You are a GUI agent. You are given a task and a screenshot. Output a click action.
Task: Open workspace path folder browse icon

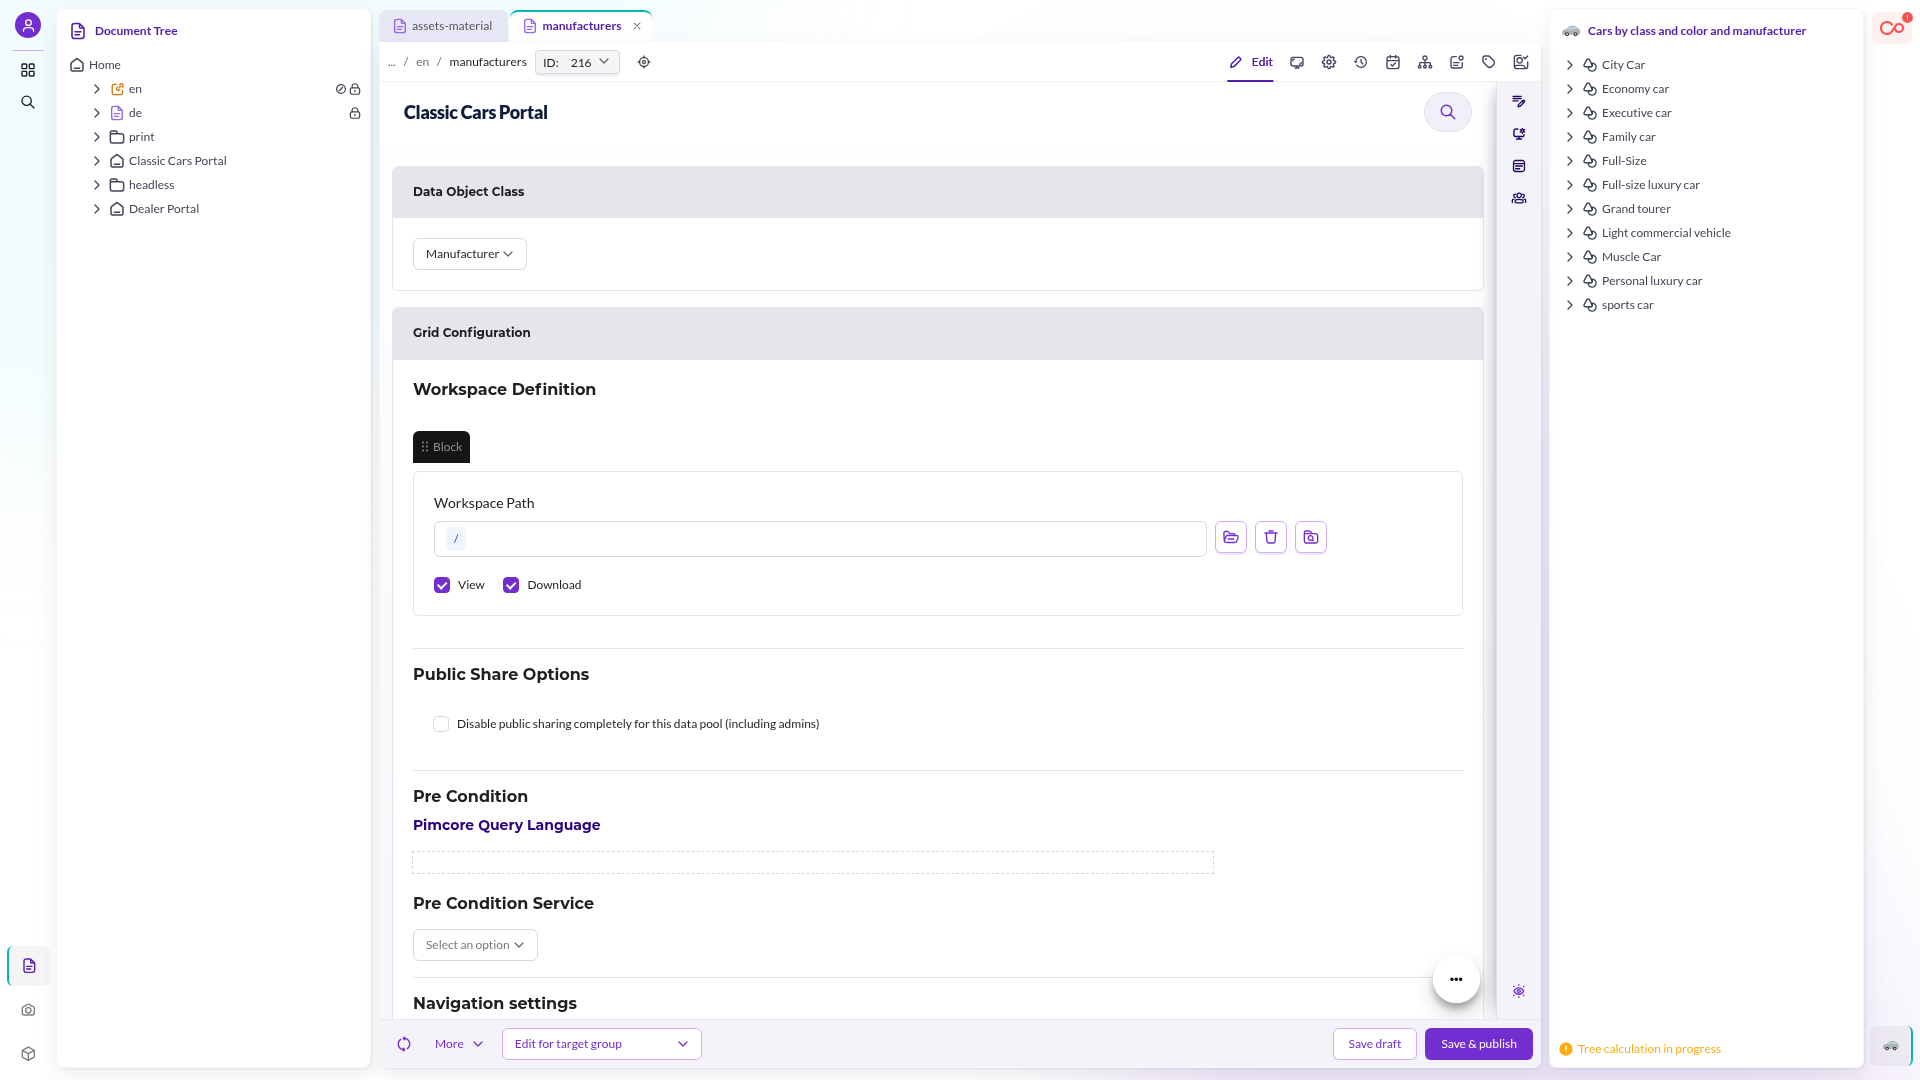[x=1231, y=537]
